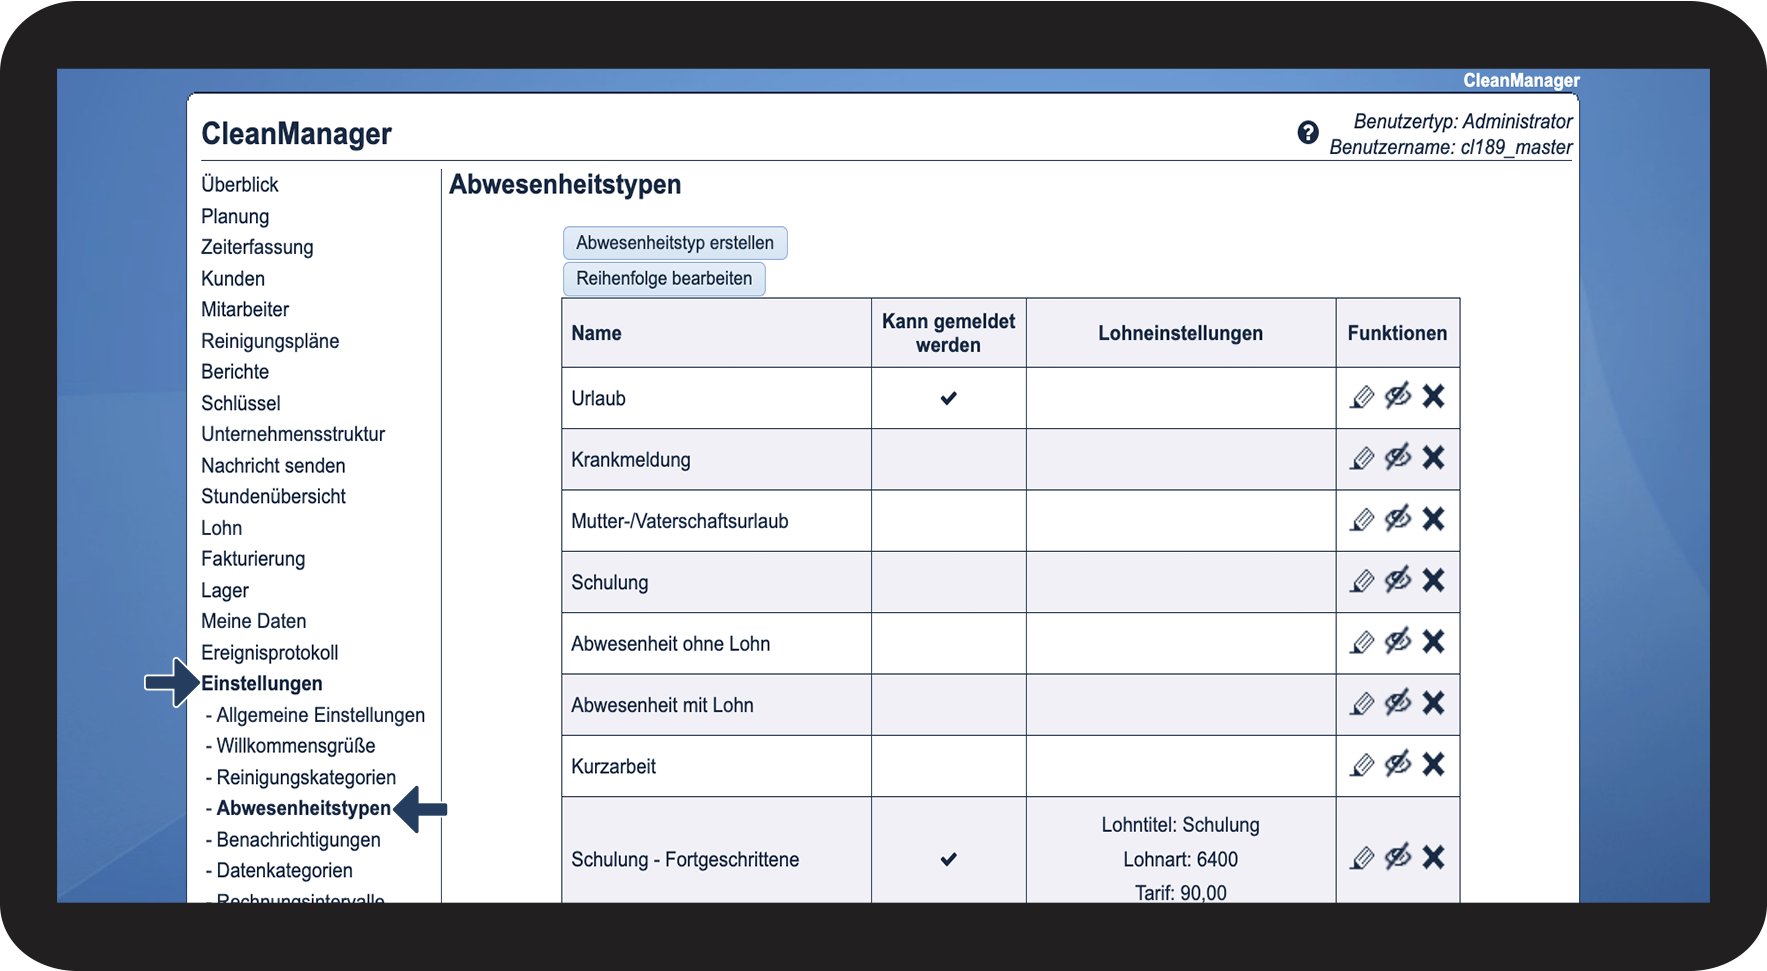Click the Urlaub name cell
This screenshot has height=971, width=1767.
[x=716, y=398]
